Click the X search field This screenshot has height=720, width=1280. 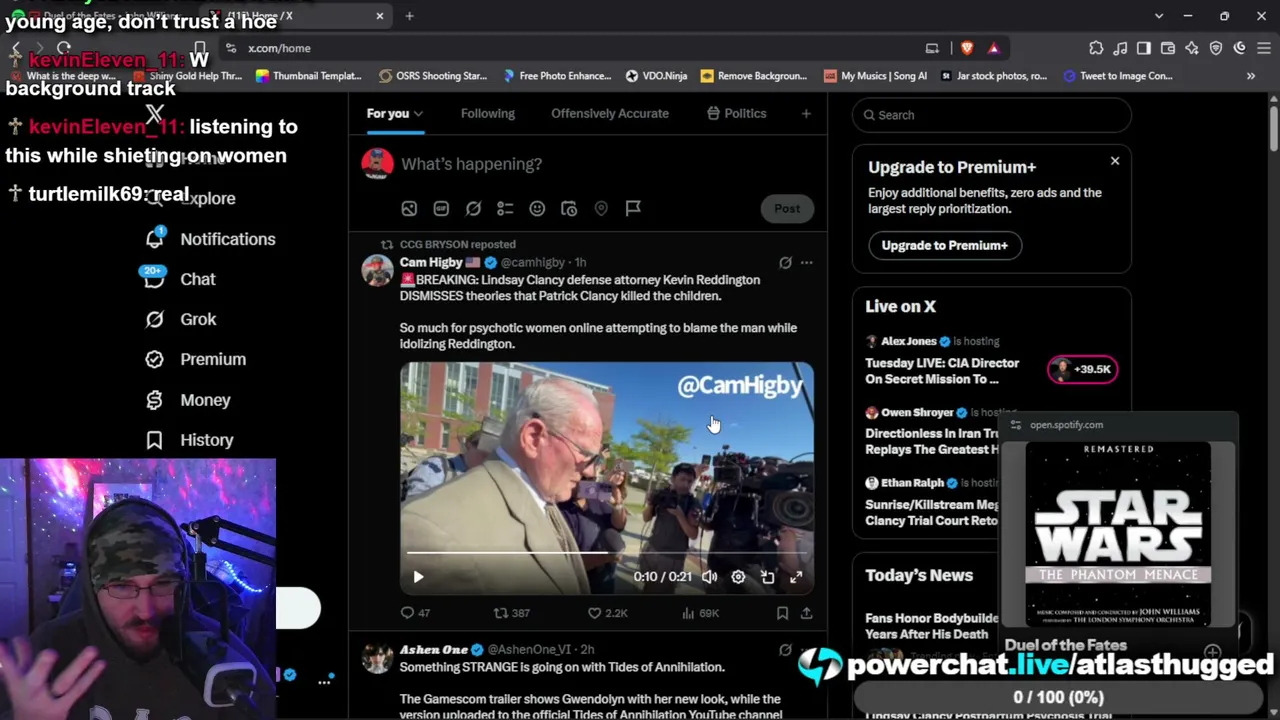coord(992,115)
